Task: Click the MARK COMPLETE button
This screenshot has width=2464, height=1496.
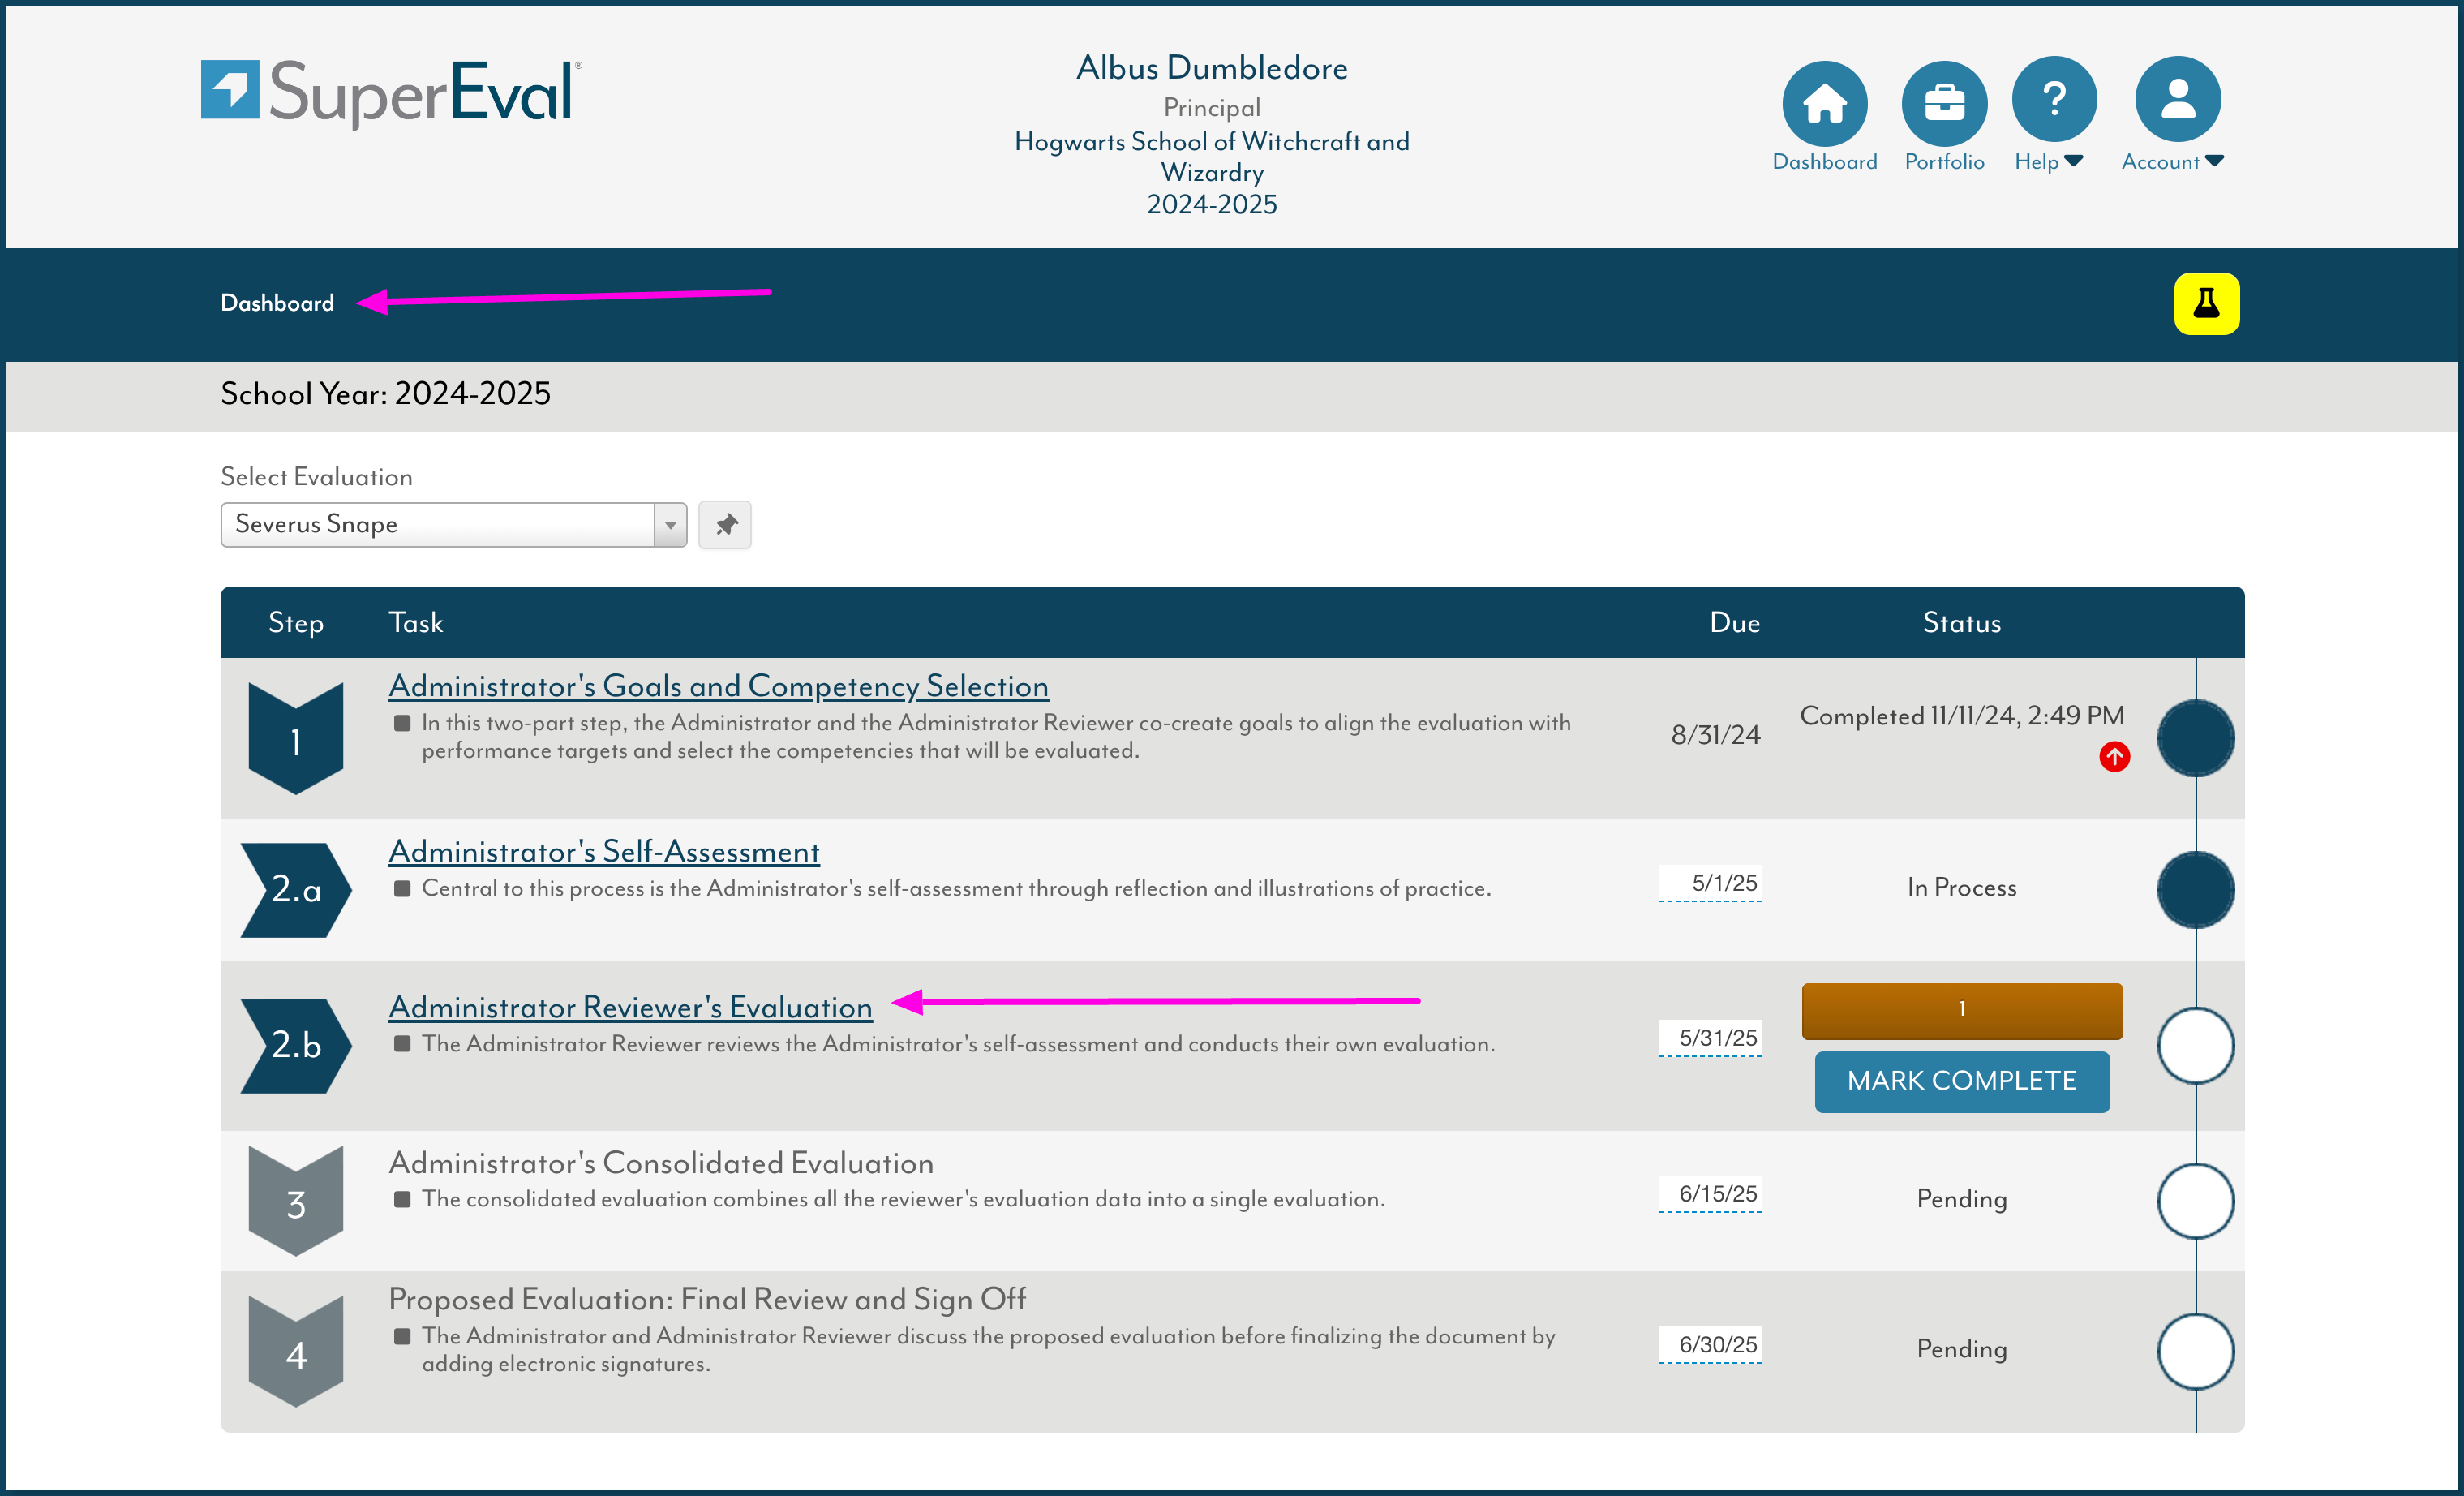Action: coord(1961,1081)
